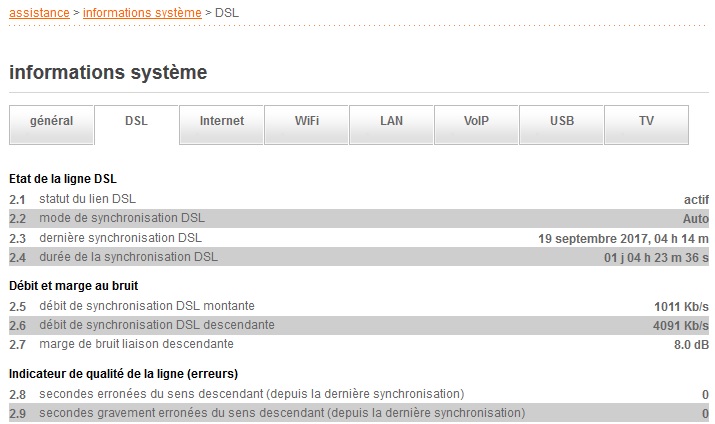This screenshot has height=424, width=715.
Task: Select the DSL tab
Action: click(136, 121)
